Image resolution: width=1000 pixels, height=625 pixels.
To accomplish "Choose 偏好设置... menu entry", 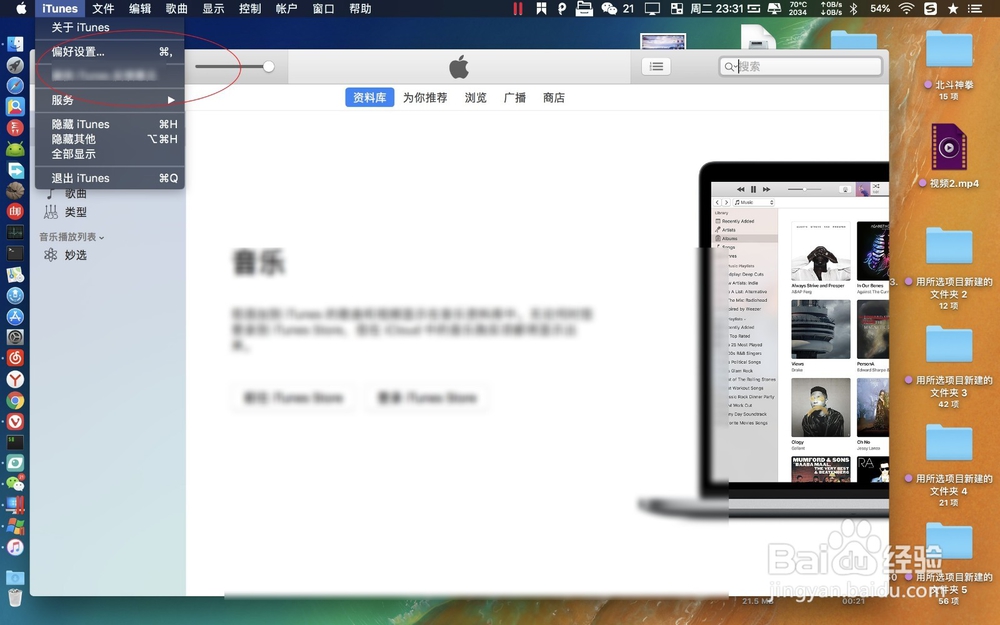I will [110, 52].
